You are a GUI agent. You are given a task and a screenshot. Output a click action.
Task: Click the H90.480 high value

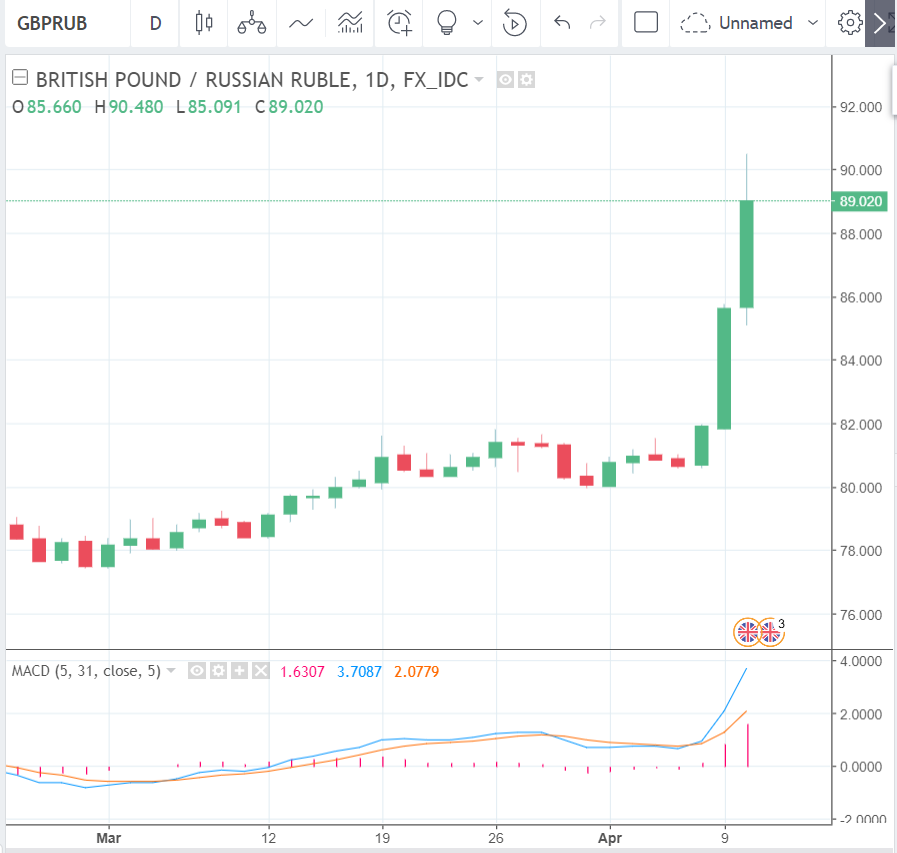[x=129, y=107]
